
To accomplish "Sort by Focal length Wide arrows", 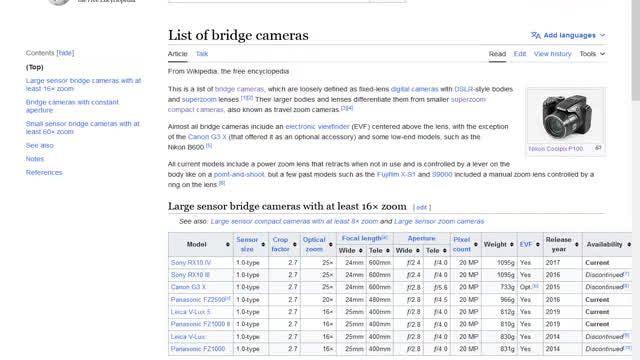I will pos(361,251).
